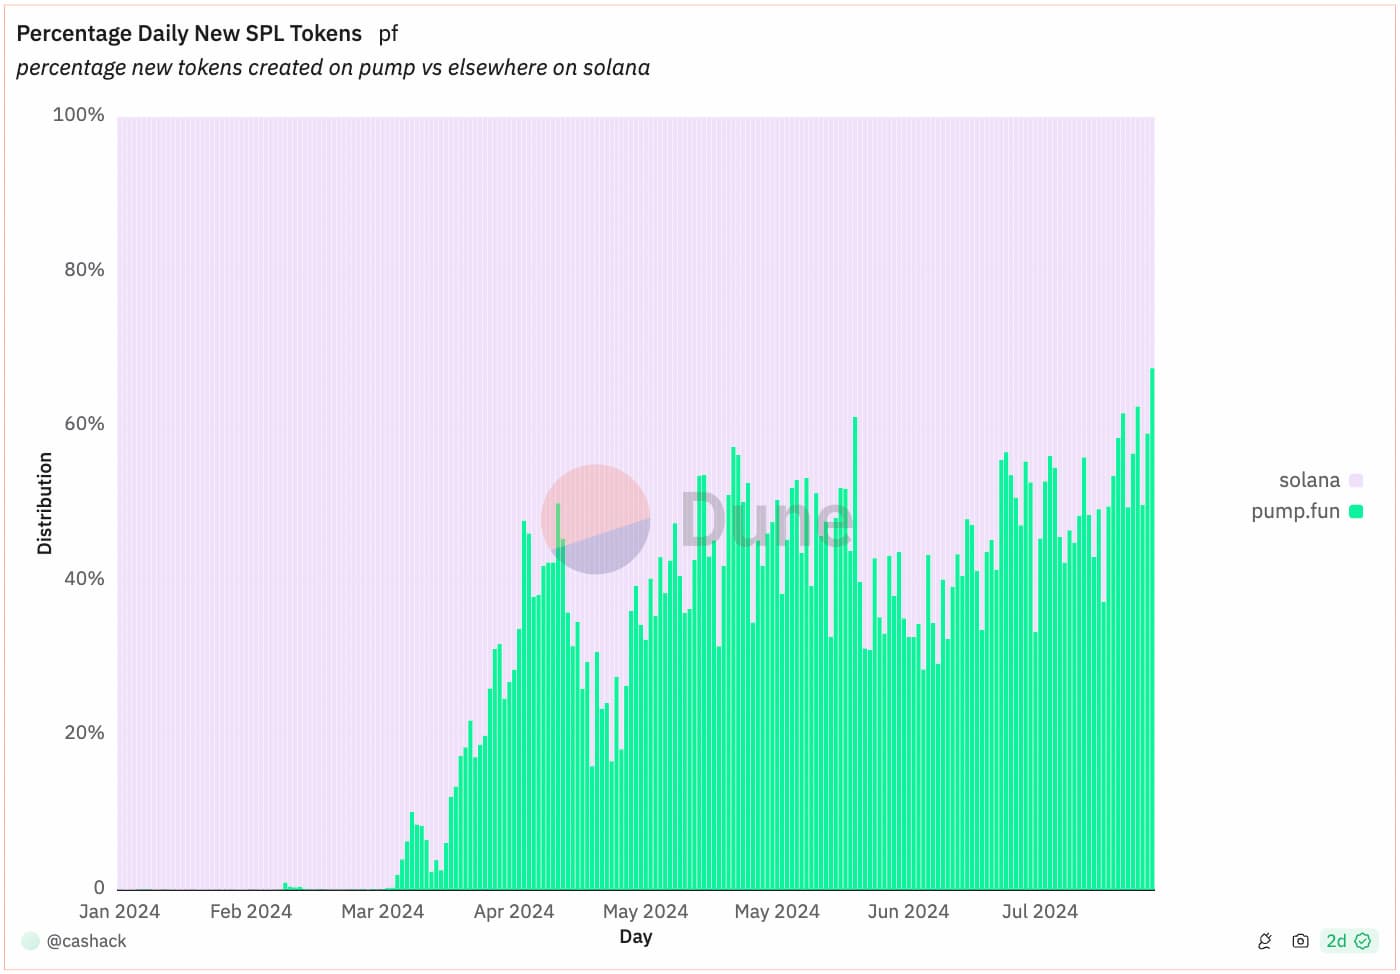Click the tallest green bar at chart's right edge

click(x=1152, y=629)
